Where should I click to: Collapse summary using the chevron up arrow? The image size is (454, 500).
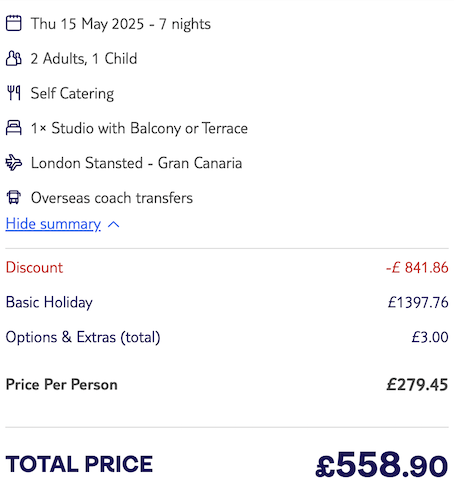tap(114, 225)
